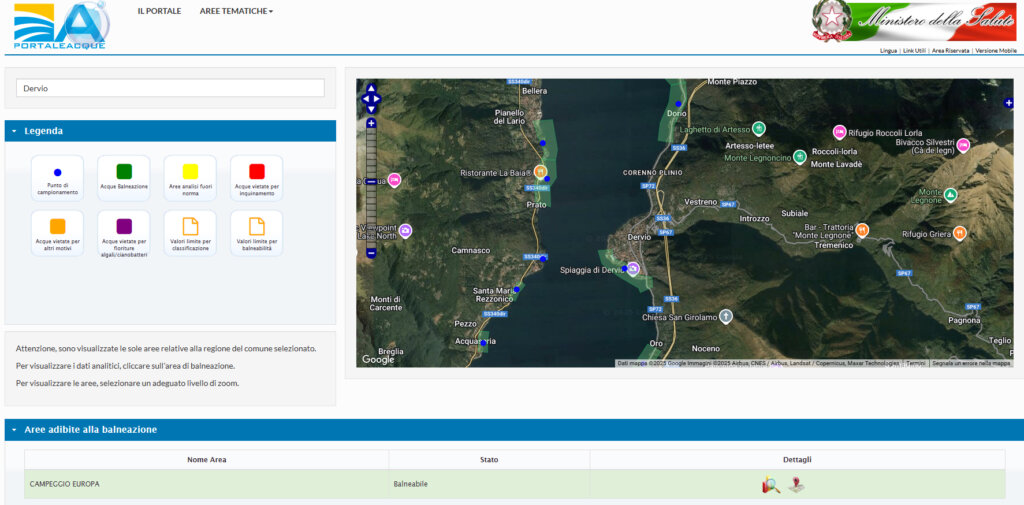Click Segnala un errore nella mappa
This screenshot has width=1024, height=505.
pyautogui.click(x=972, y=363)
